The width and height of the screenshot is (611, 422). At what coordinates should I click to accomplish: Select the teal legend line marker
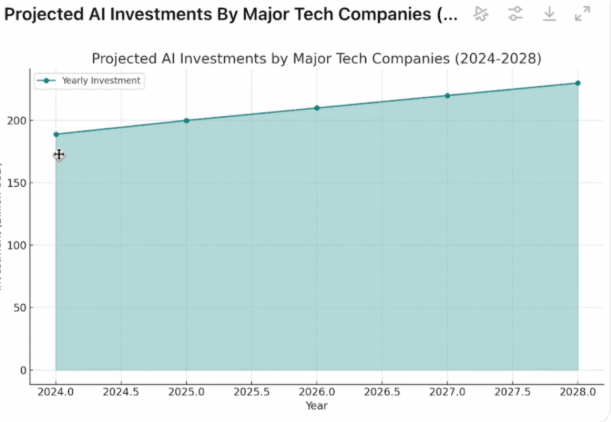(x=47, y=80)
